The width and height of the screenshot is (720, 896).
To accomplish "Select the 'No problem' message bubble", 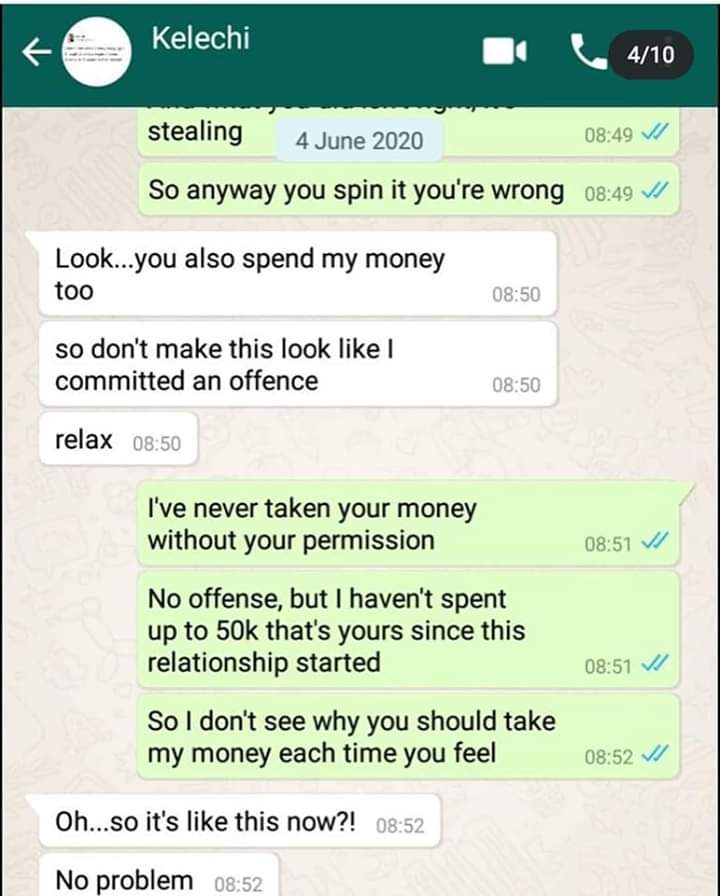I will point(159,875).
